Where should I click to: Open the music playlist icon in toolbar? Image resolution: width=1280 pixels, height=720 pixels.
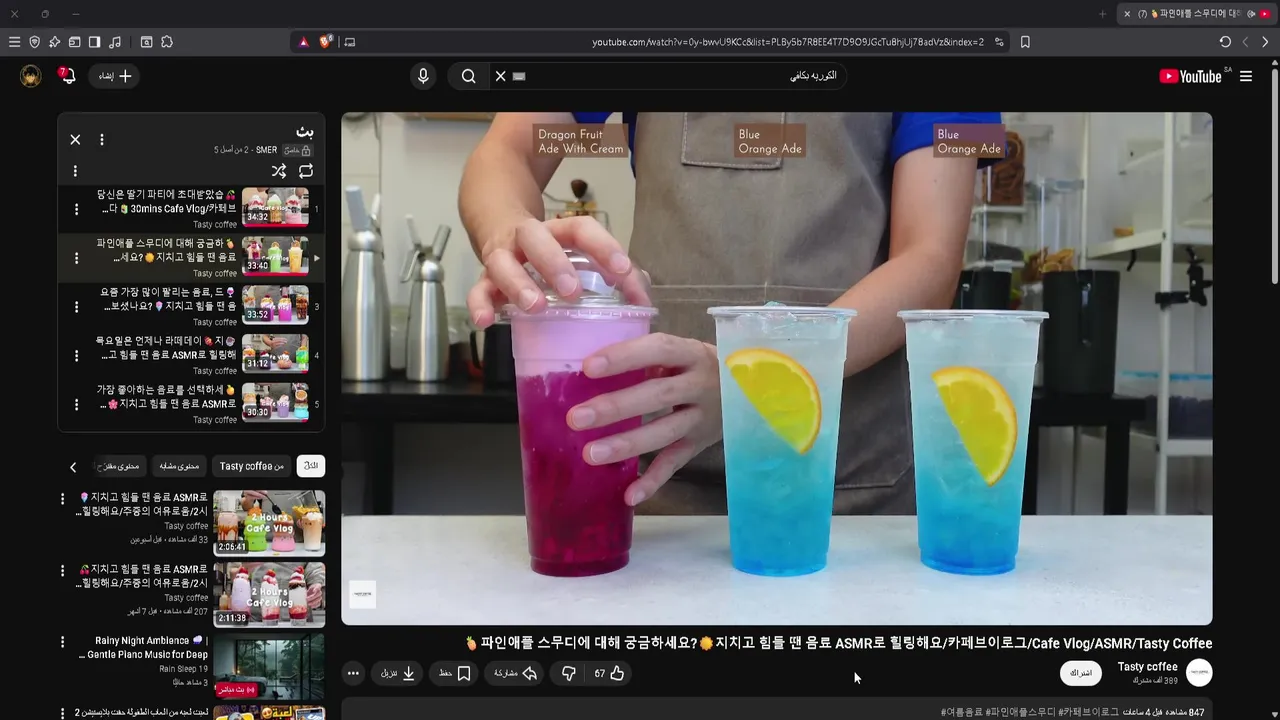pyautogui.click(x=115, y=42)
